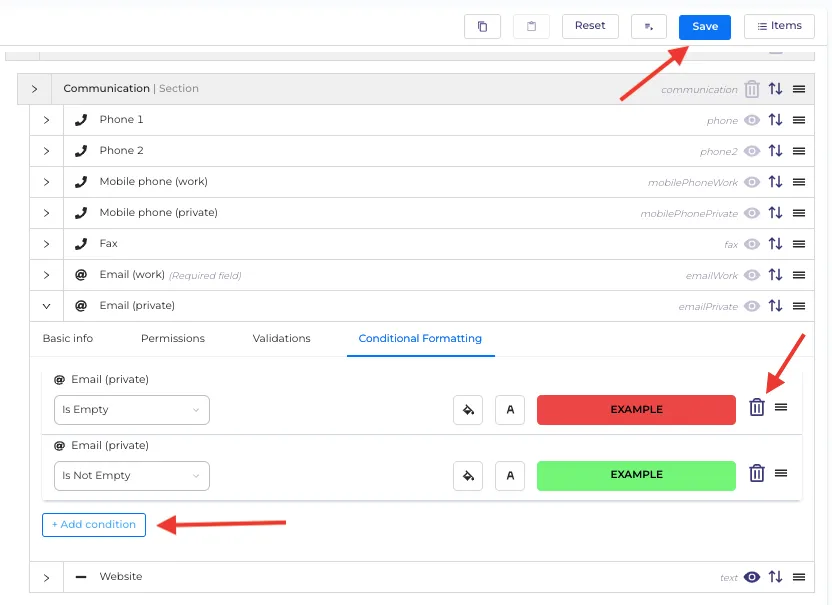Click drag handle icon on Fax row

point(799,244)
